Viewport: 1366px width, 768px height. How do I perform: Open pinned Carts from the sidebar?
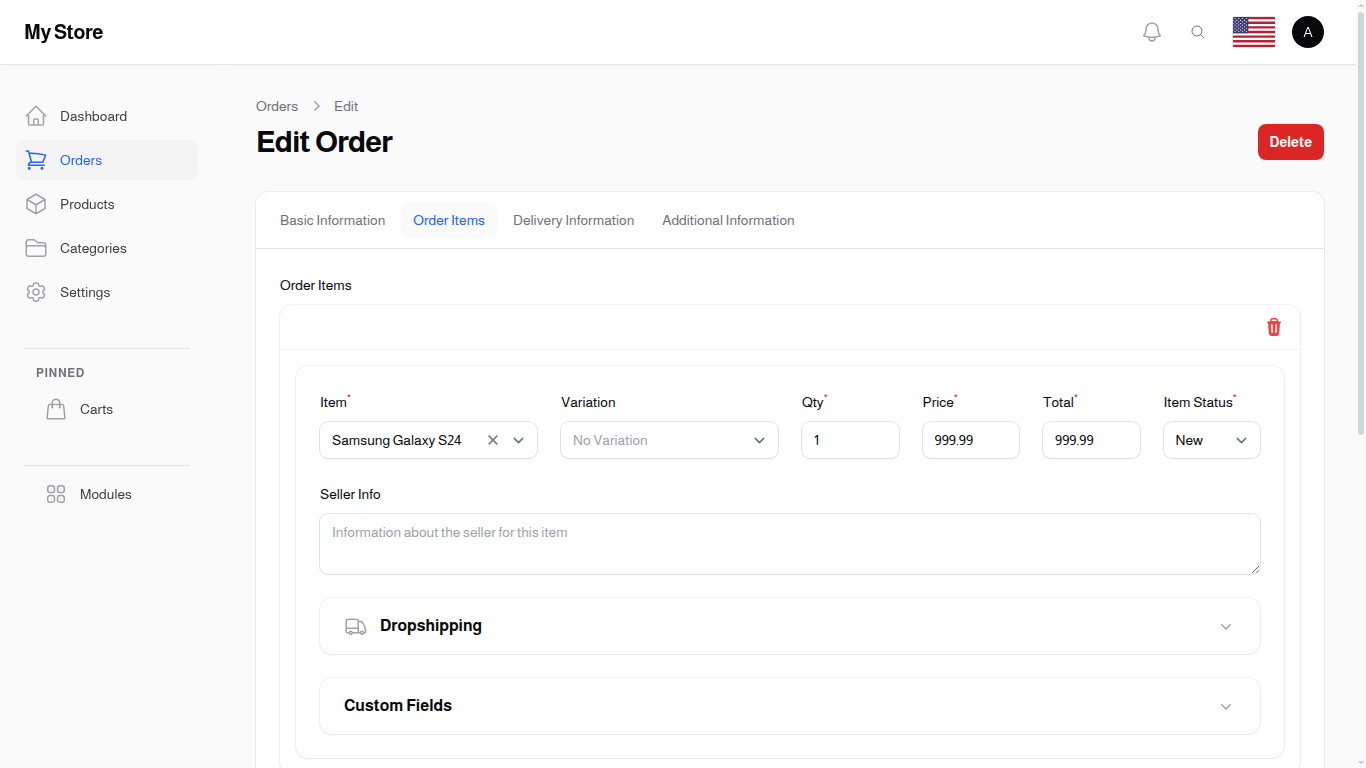pyautogui.click(x=96, y=409)
